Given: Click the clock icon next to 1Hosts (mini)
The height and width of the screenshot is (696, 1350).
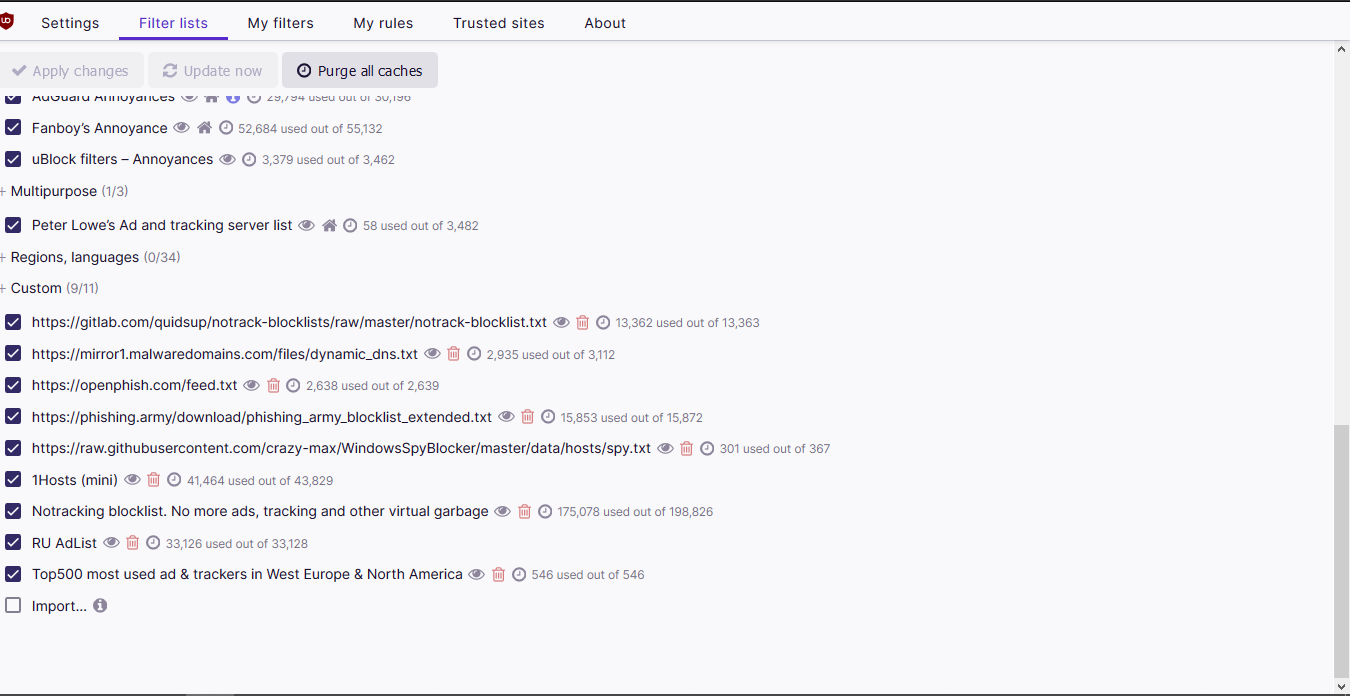Looking at the screenshot, I should 174,480.
